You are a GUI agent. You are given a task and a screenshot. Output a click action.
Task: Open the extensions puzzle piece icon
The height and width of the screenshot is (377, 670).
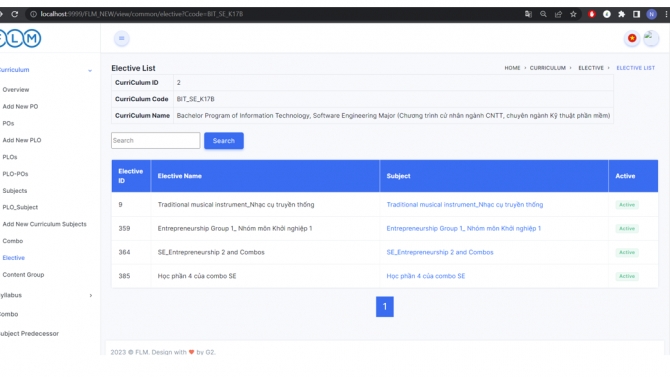[622, 14]
